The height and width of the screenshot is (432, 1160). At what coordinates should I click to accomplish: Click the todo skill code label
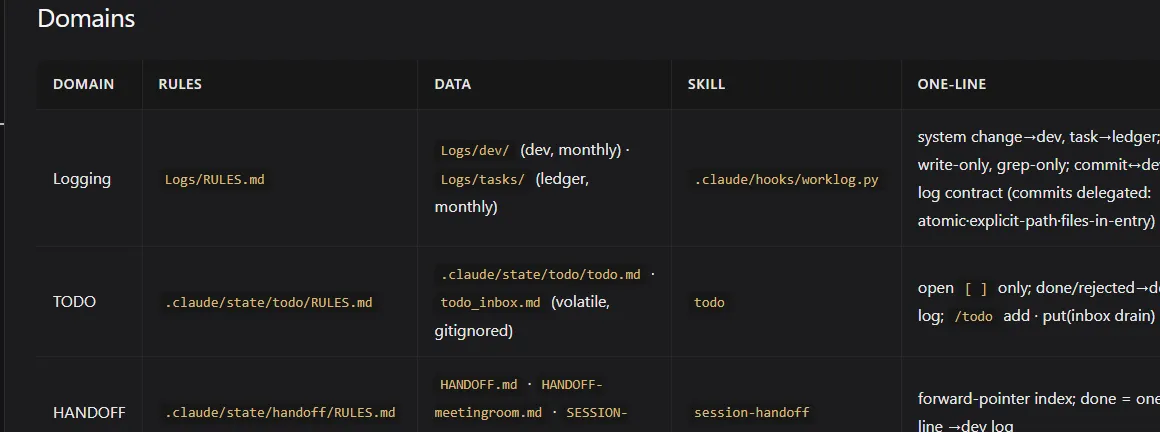[709, 302]
